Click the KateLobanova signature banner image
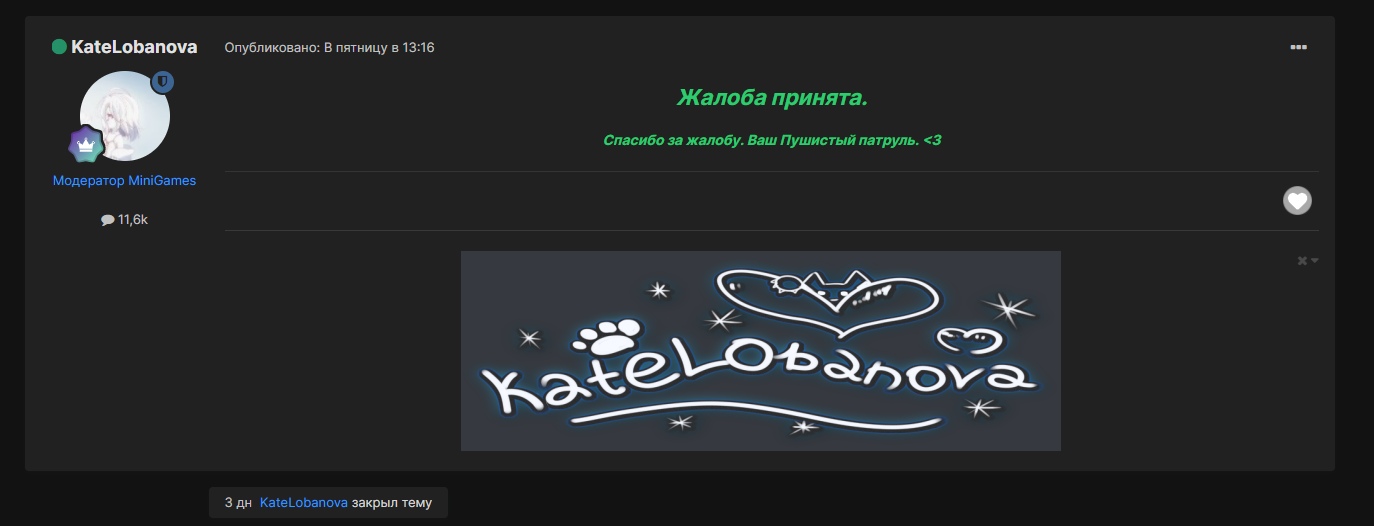 coord(760,351)
